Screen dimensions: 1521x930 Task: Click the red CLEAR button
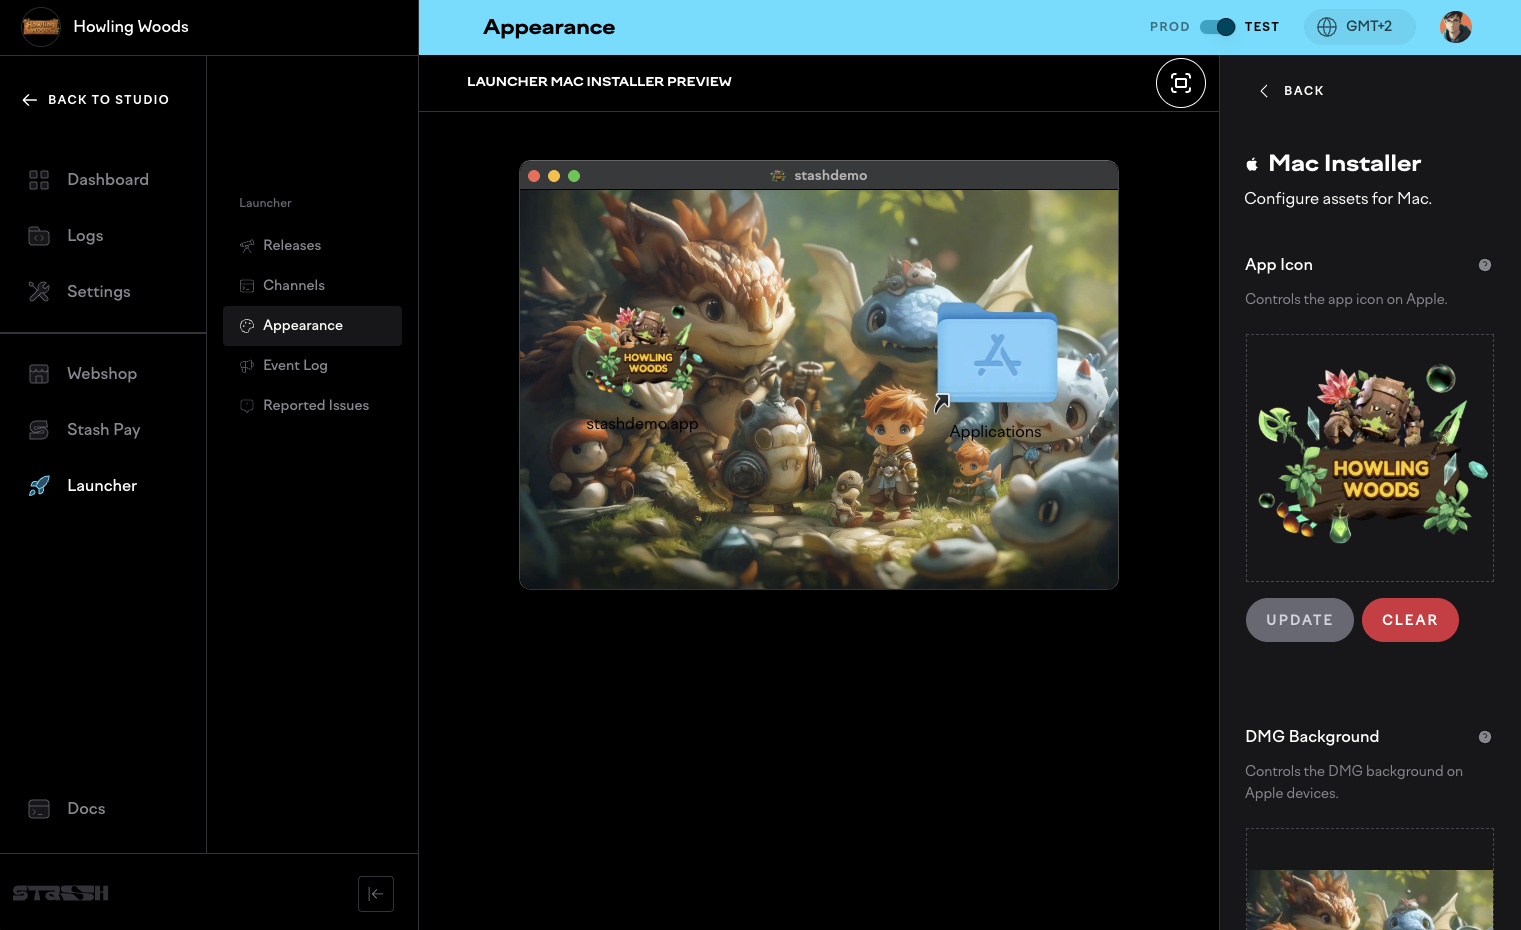click(x=1410, y=620)
